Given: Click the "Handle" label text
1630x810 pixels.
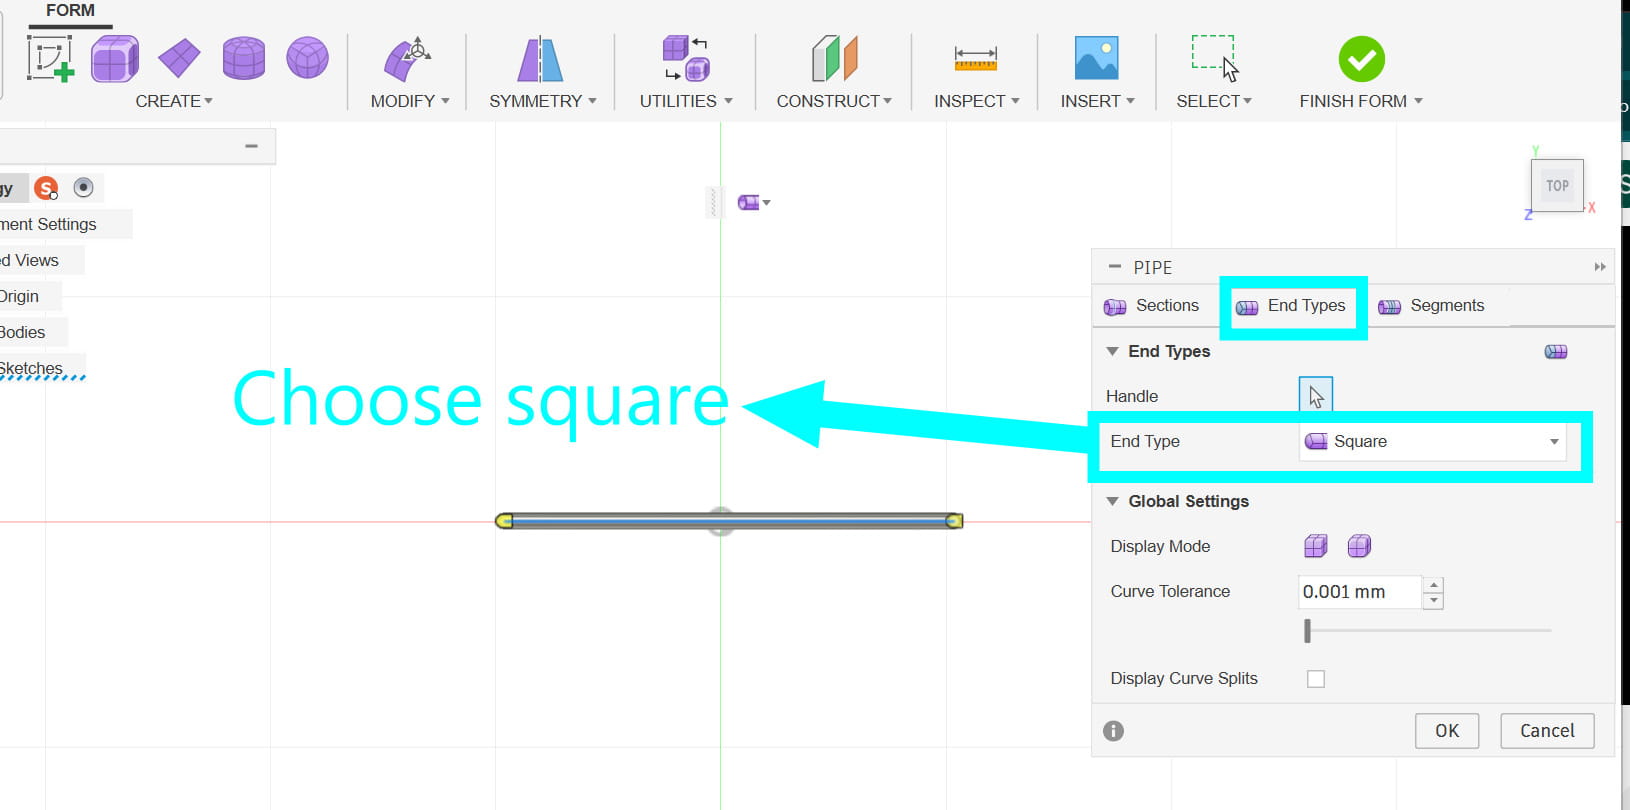Looking at the screenshot, I should (x=1132, y=396).
